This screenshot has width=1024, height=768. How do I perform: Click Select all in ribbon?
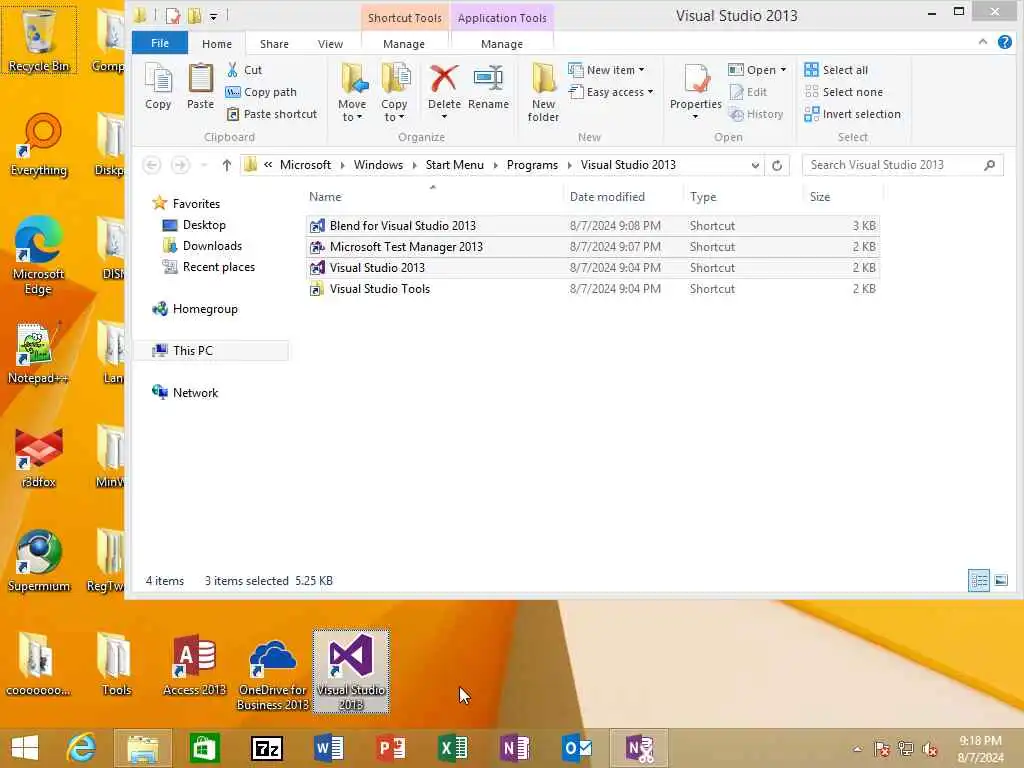836,70
